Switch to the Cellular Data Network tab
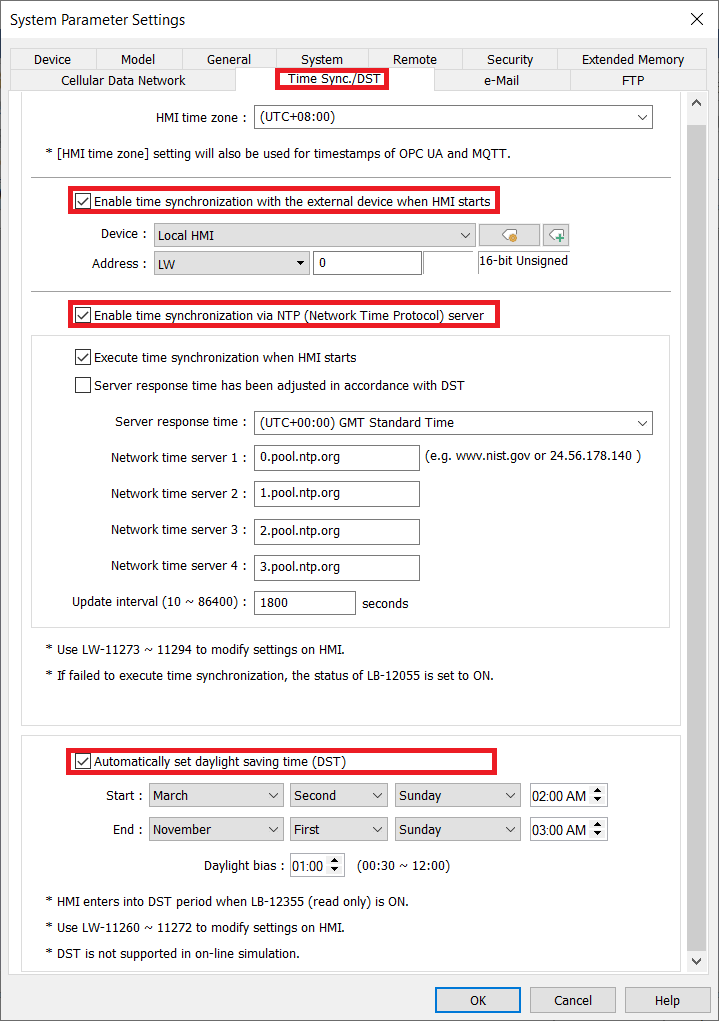This screenshot has height=1021, width=719. tap(123, 80)
